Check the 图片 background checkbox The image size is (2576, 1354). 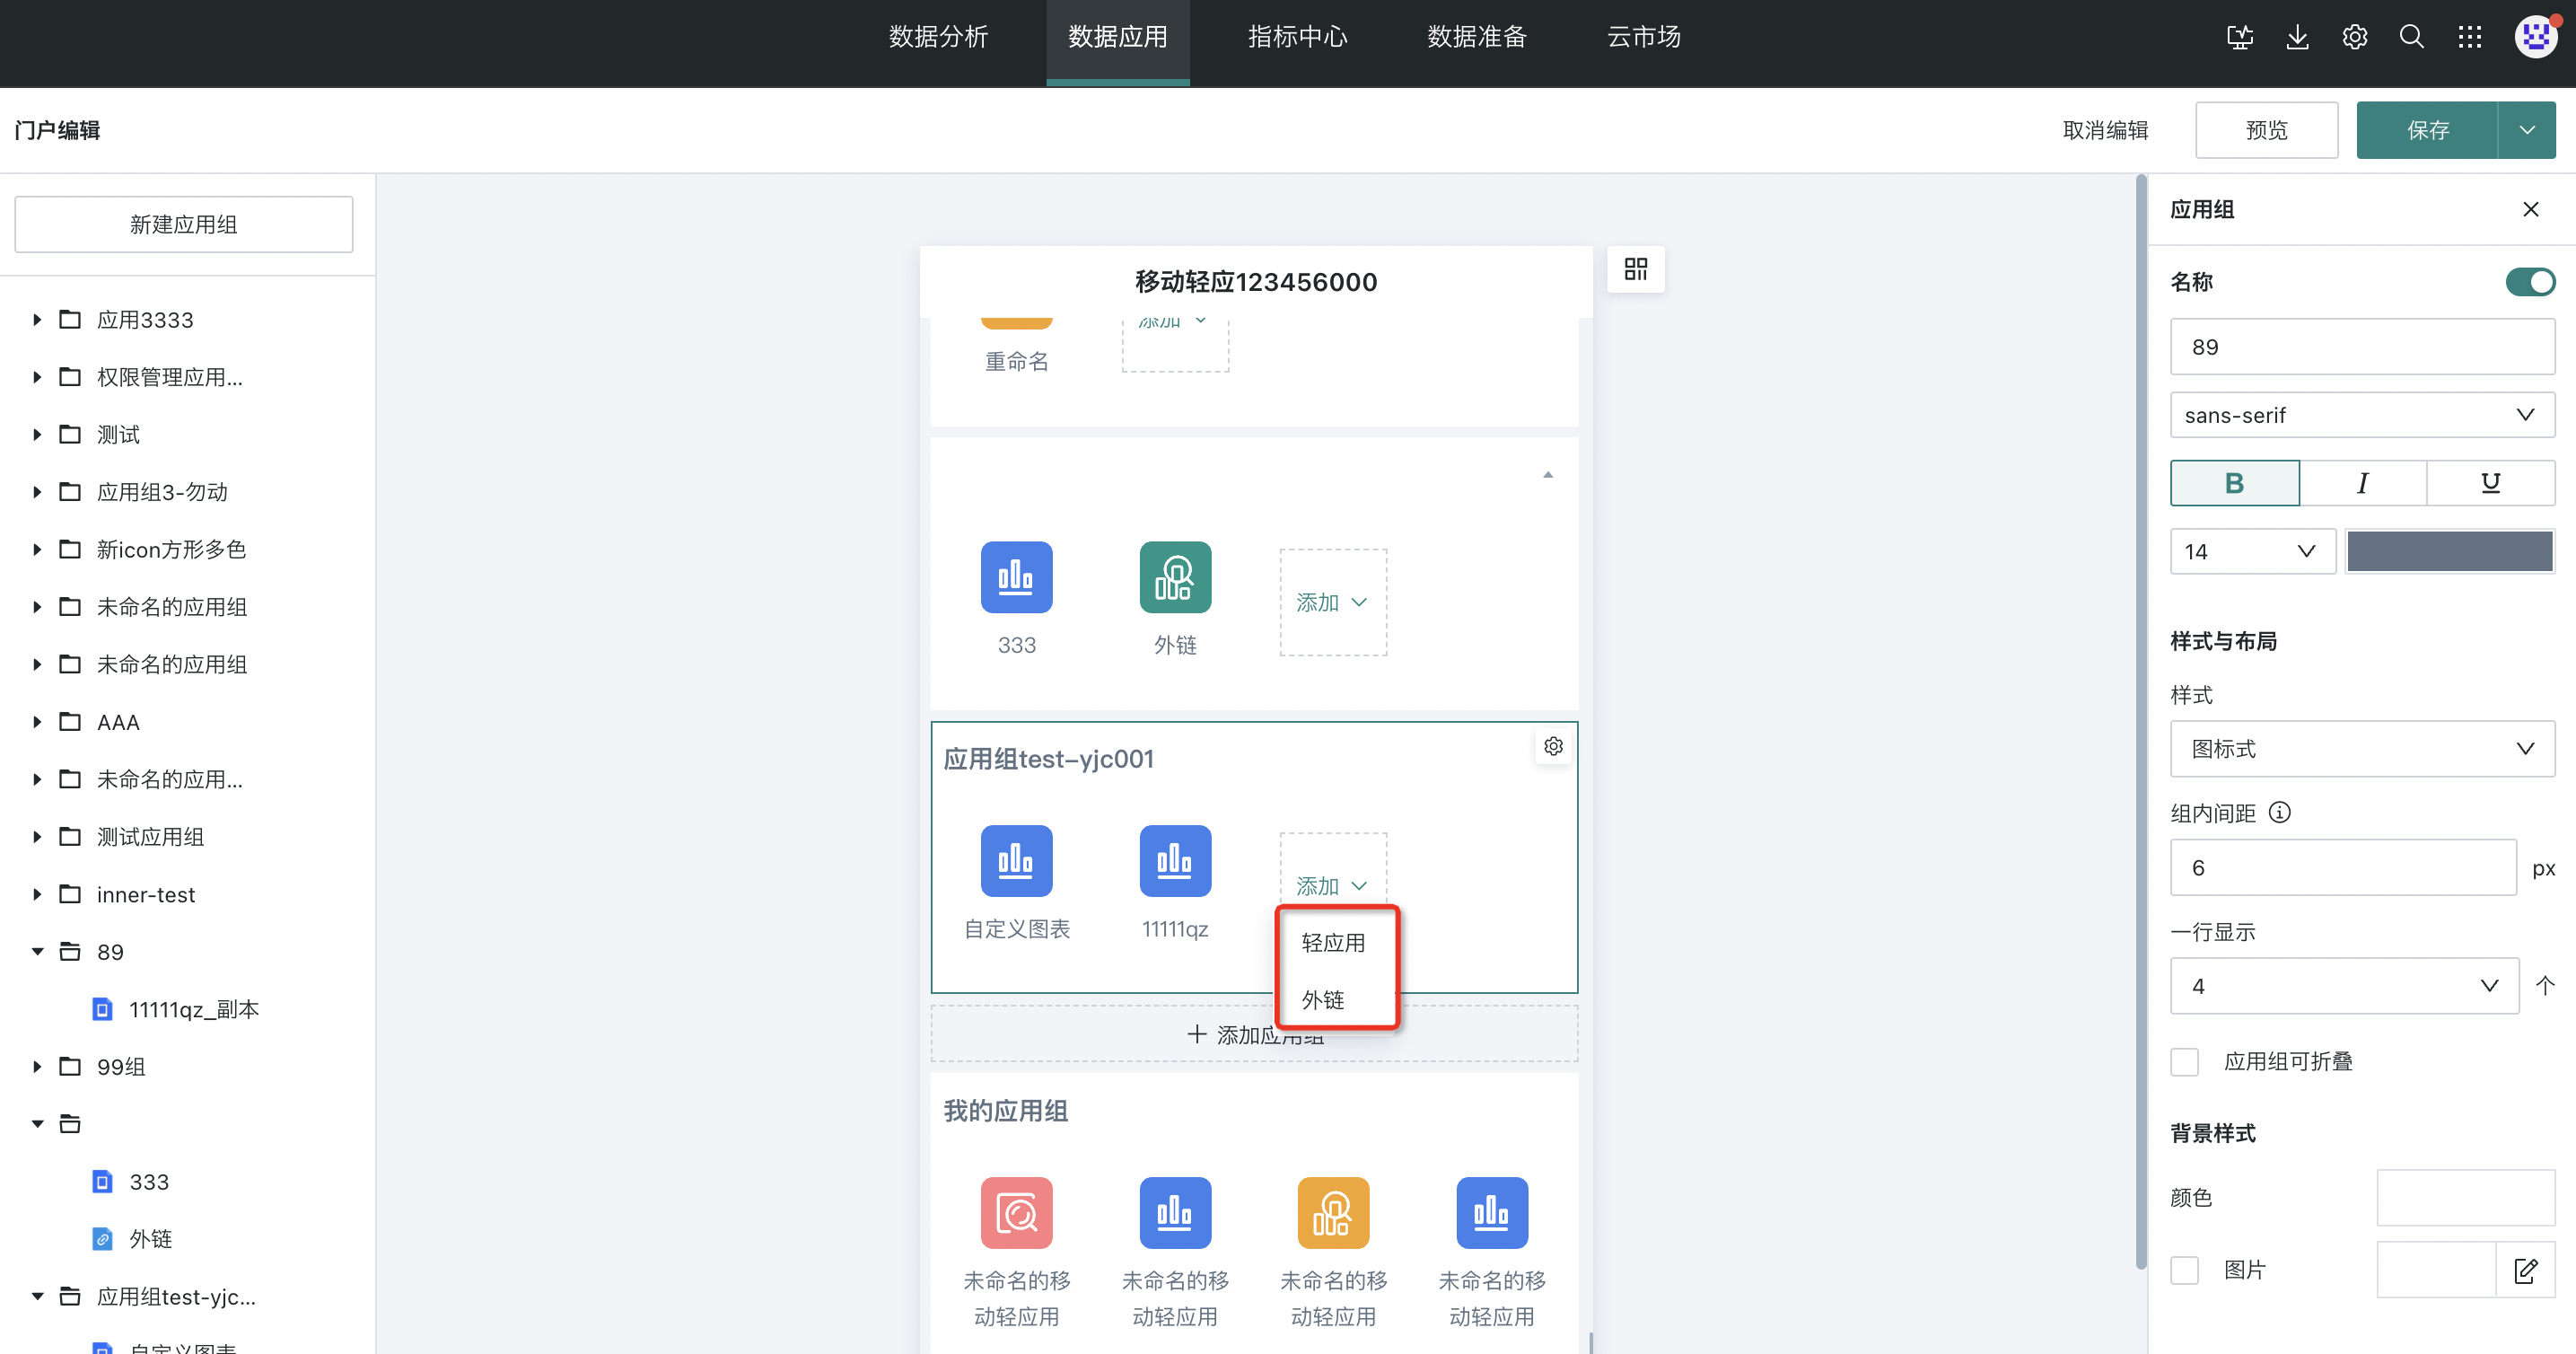click(2185, 1270)
